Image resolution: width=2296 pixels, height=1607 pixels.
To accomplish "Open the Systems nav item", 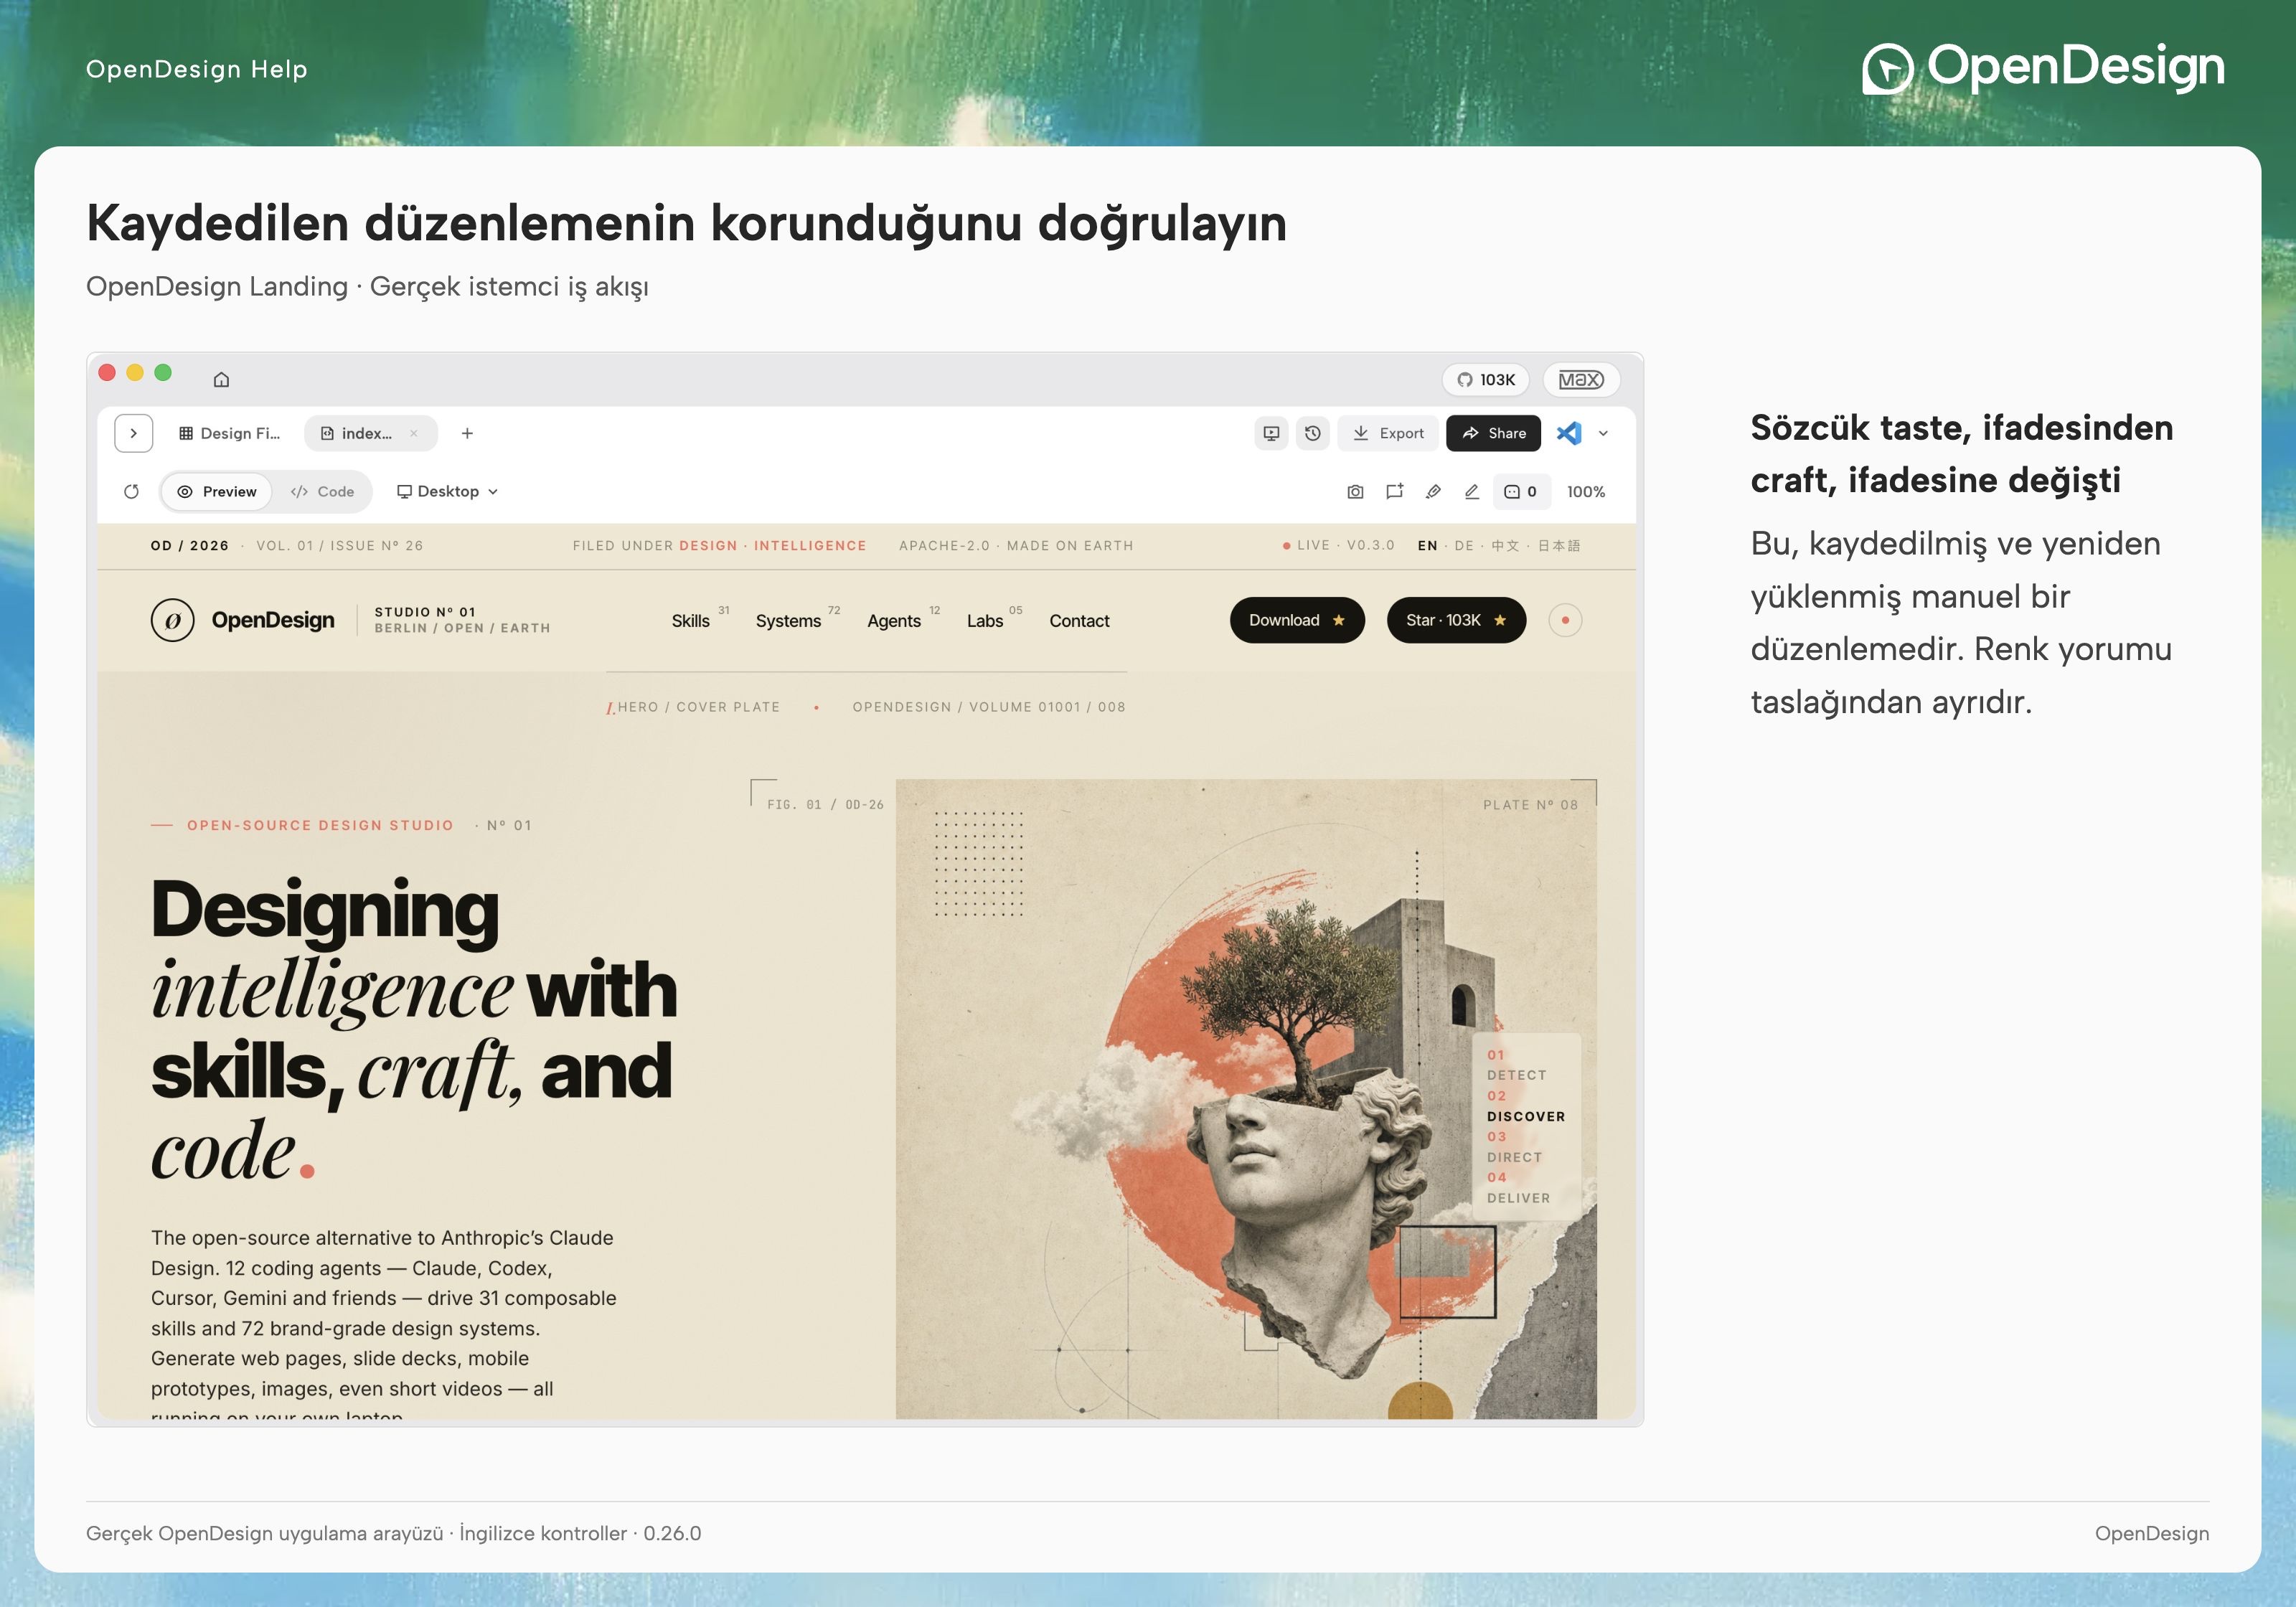I will [788, 621].
